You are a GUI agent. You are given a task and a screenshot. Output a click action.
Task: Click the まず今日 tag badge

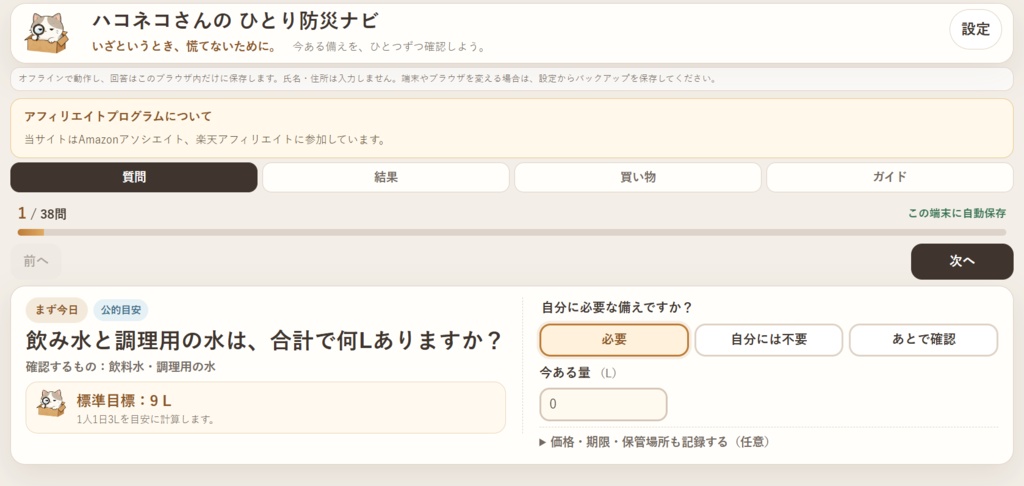coord(56,310)
